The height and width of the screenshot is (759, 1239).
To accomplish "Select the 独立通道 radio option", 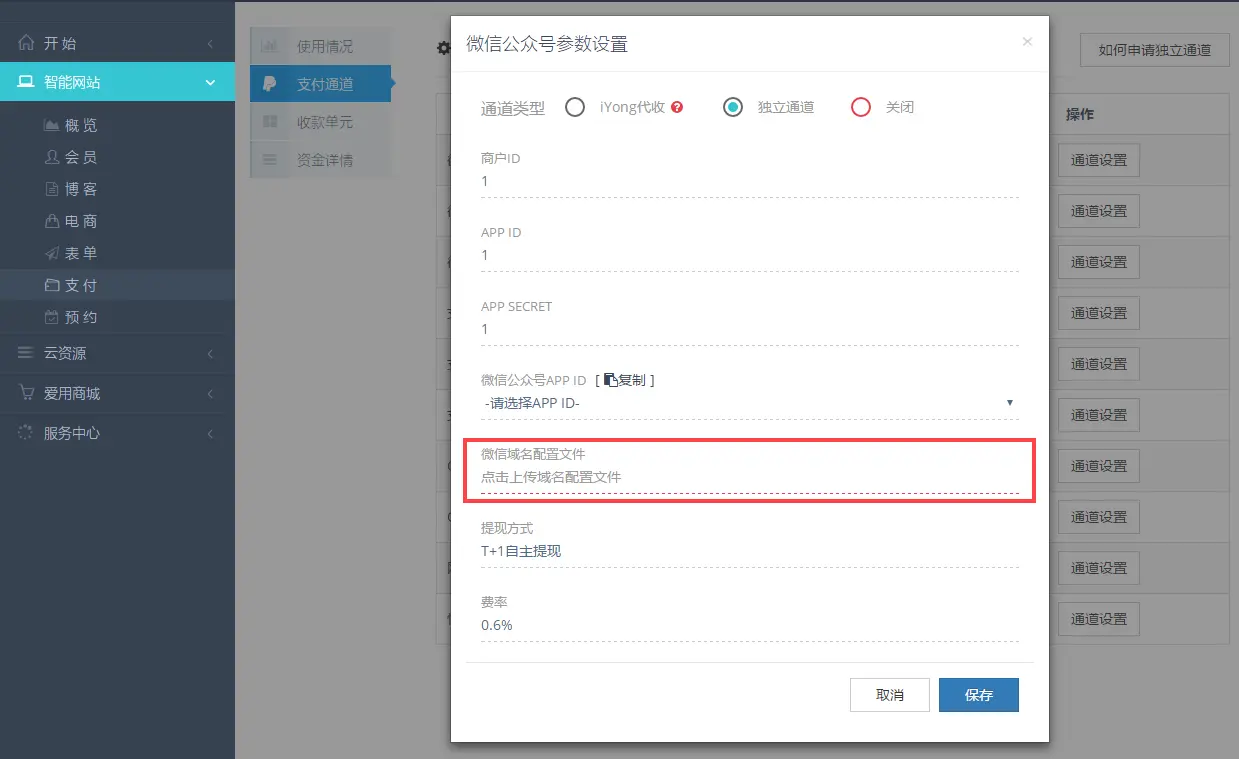I will click(733, 107).
